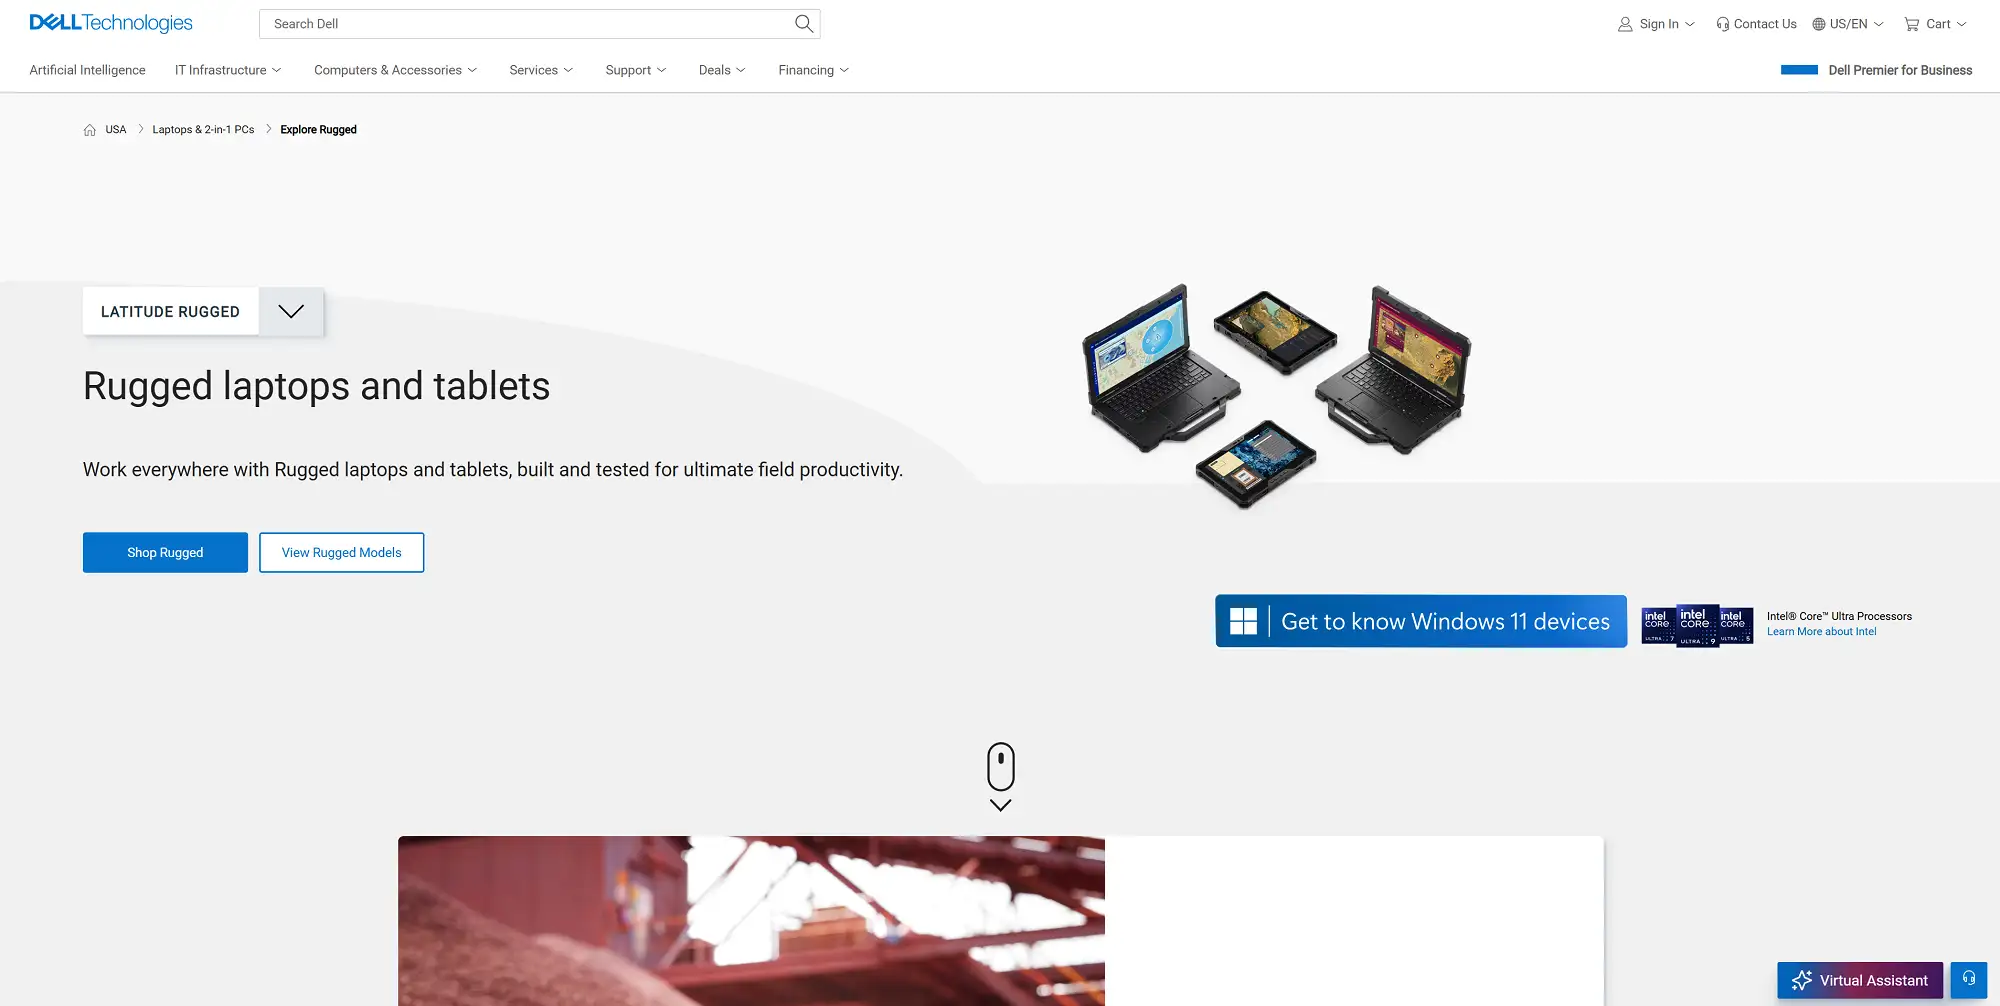Open the headset support chat icon
This screenshot has height=1006, width=2000.
point(1968,980)
